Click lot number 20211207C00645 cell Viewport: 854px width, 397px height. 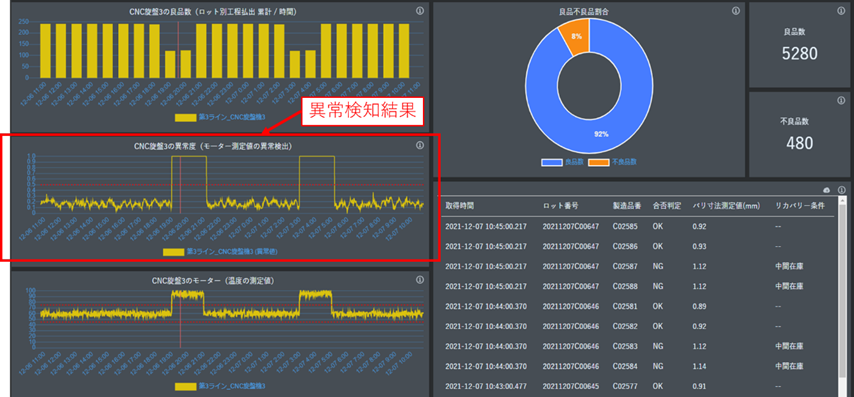[x=571, y=386]
